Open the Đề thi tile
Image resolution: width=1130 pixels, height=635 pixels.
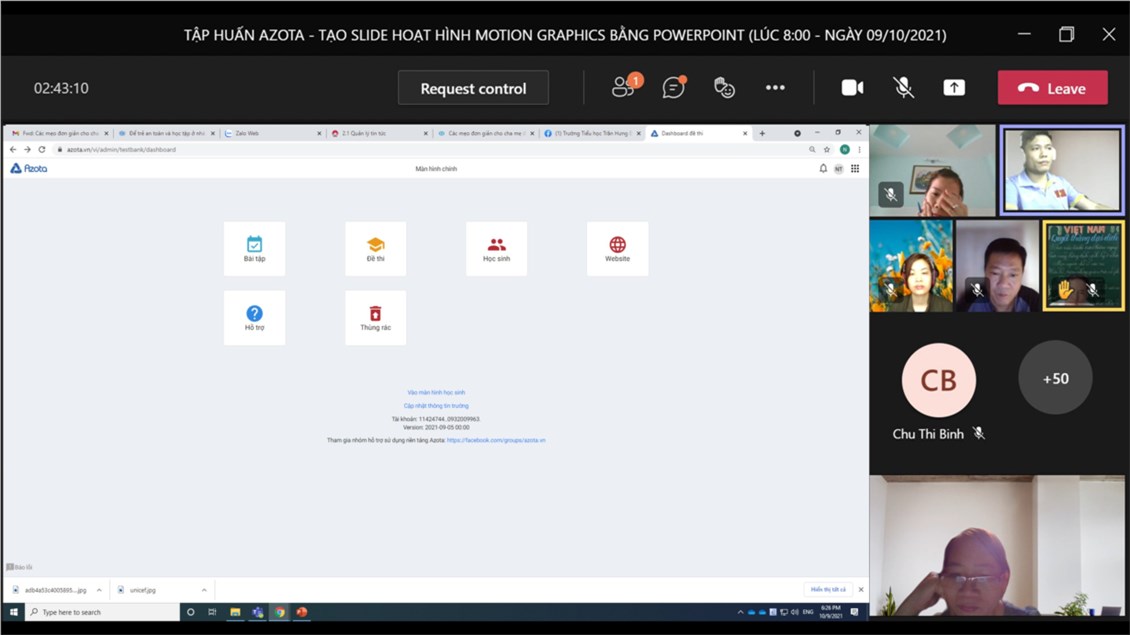375,249
